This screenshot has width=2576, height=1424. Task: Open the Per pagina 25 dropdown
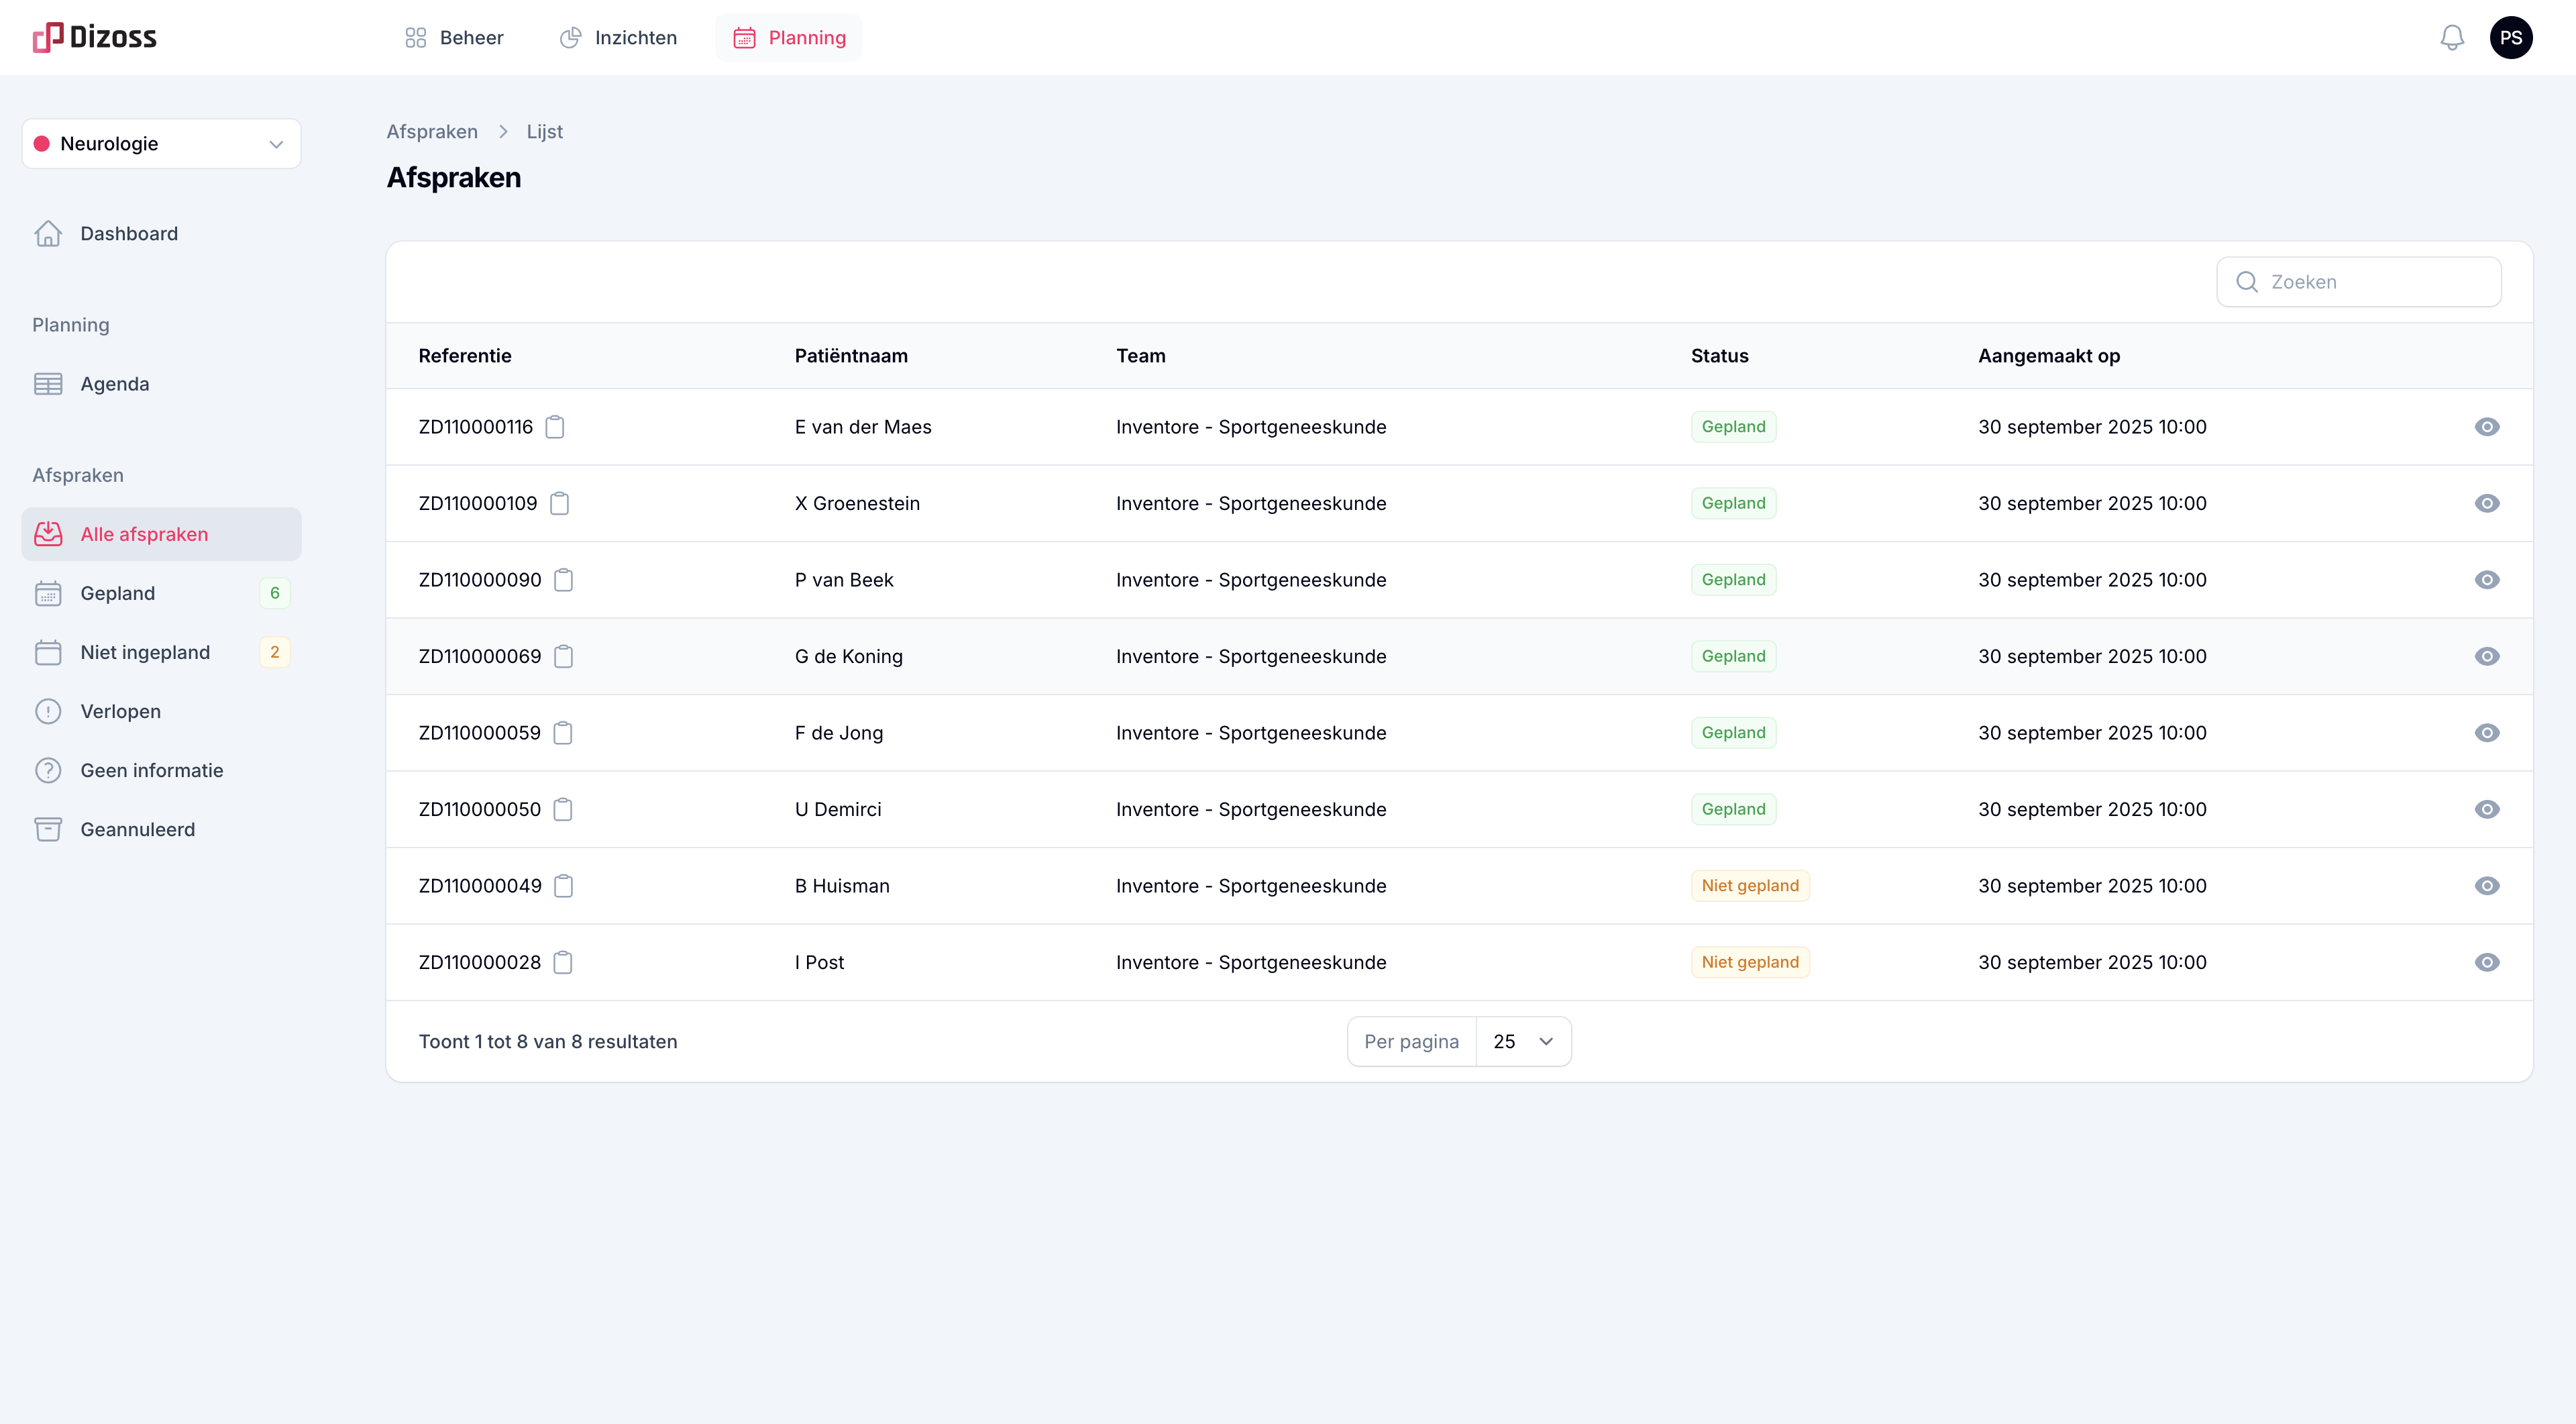pyautogui.click(x=1522, y=1042)
